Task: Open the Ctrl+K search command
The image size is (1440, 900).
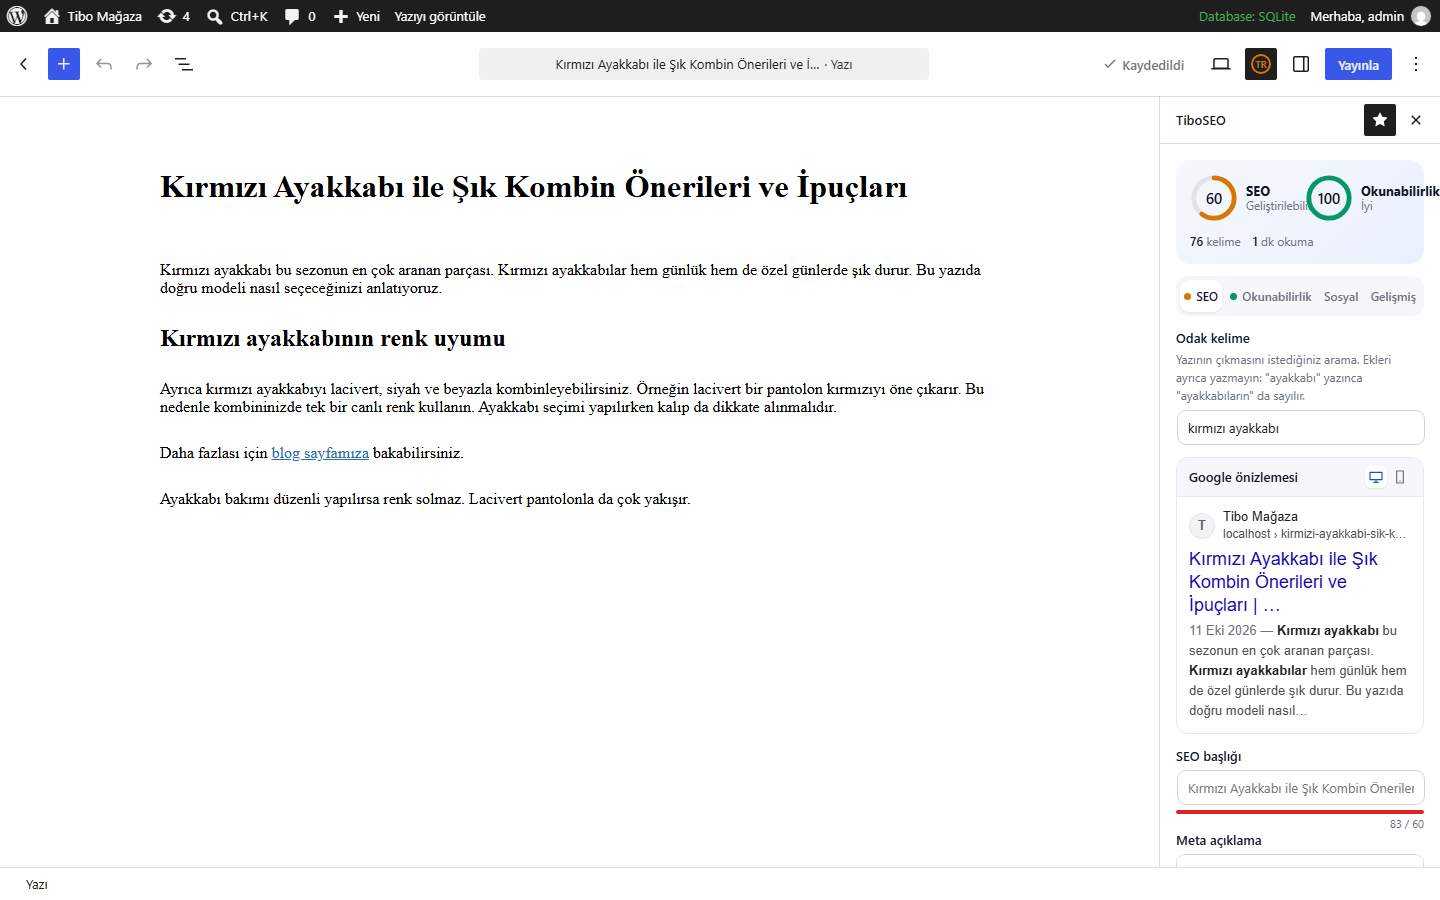Action: (x=238, y=16)
